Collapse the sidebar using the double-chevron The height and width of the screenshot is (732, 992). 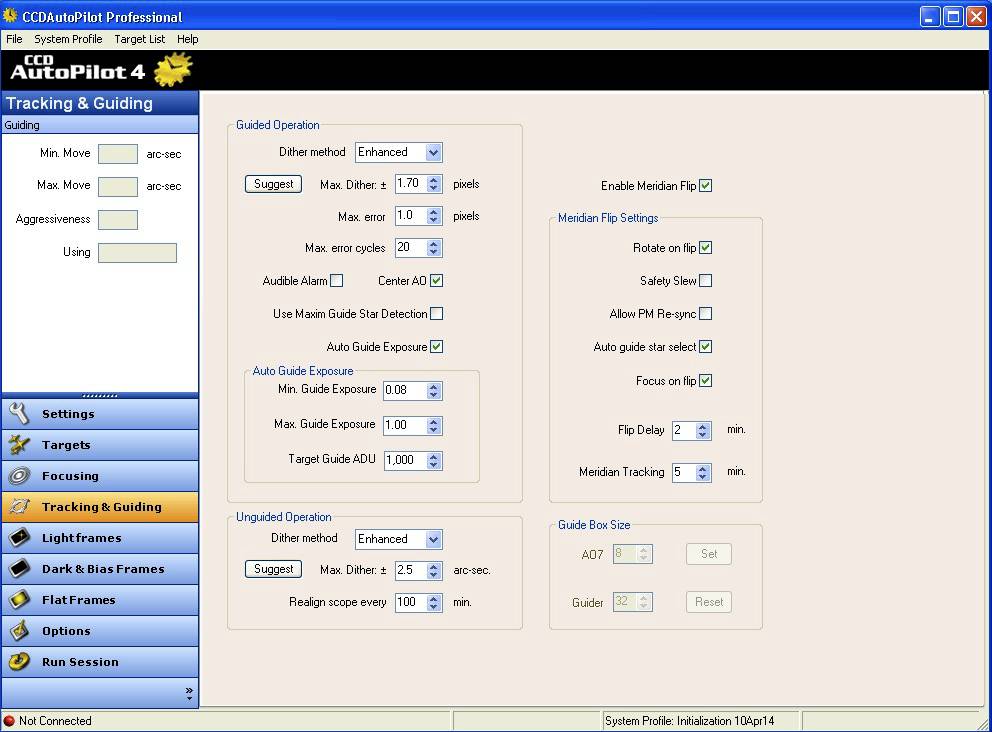pos(189,690)
